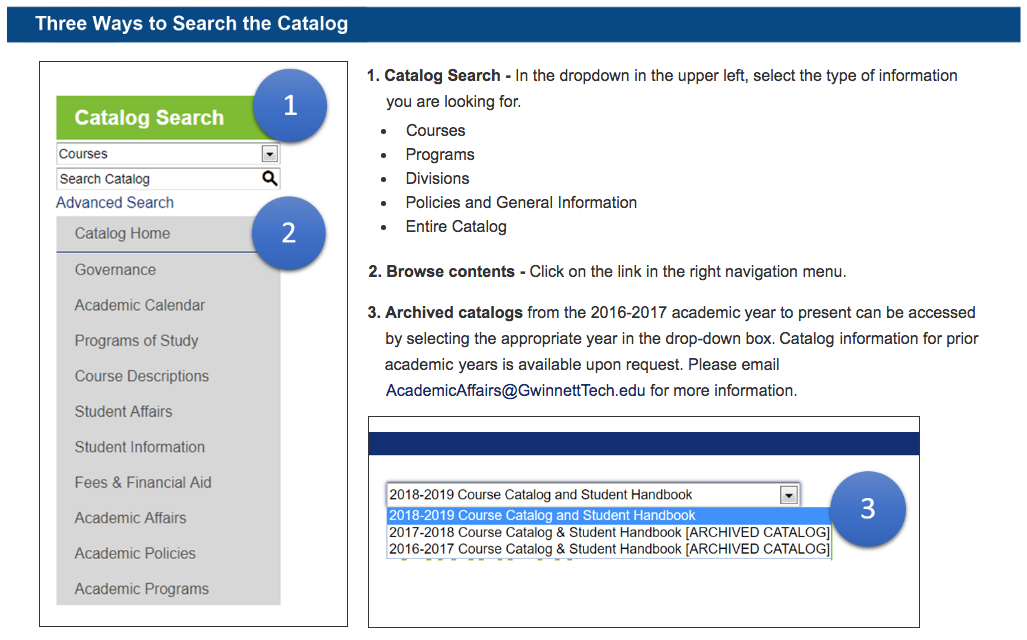Open Fees & Financial Aid page
Image resolution: width=1027 pixels, height=640 pixels.
[x=143, y=483]
